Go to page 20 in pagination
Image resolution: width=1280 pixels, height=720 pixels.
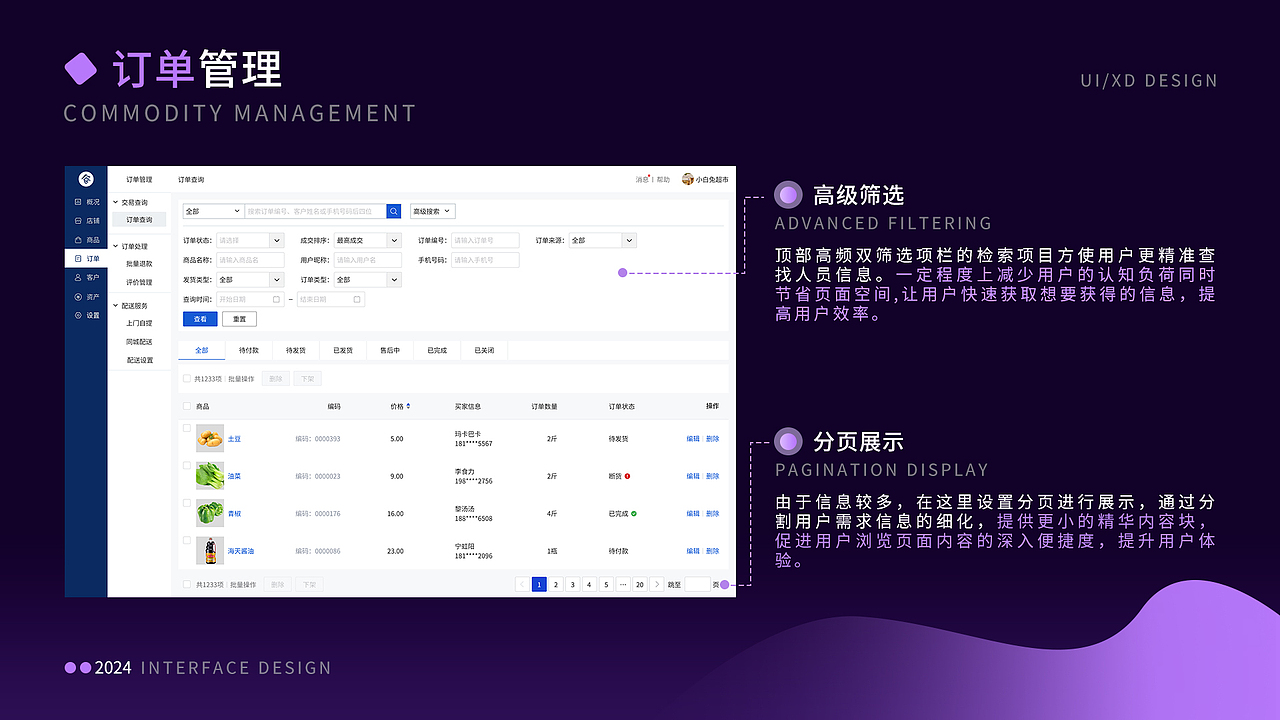pyautogui.click(x=639, y=584)
